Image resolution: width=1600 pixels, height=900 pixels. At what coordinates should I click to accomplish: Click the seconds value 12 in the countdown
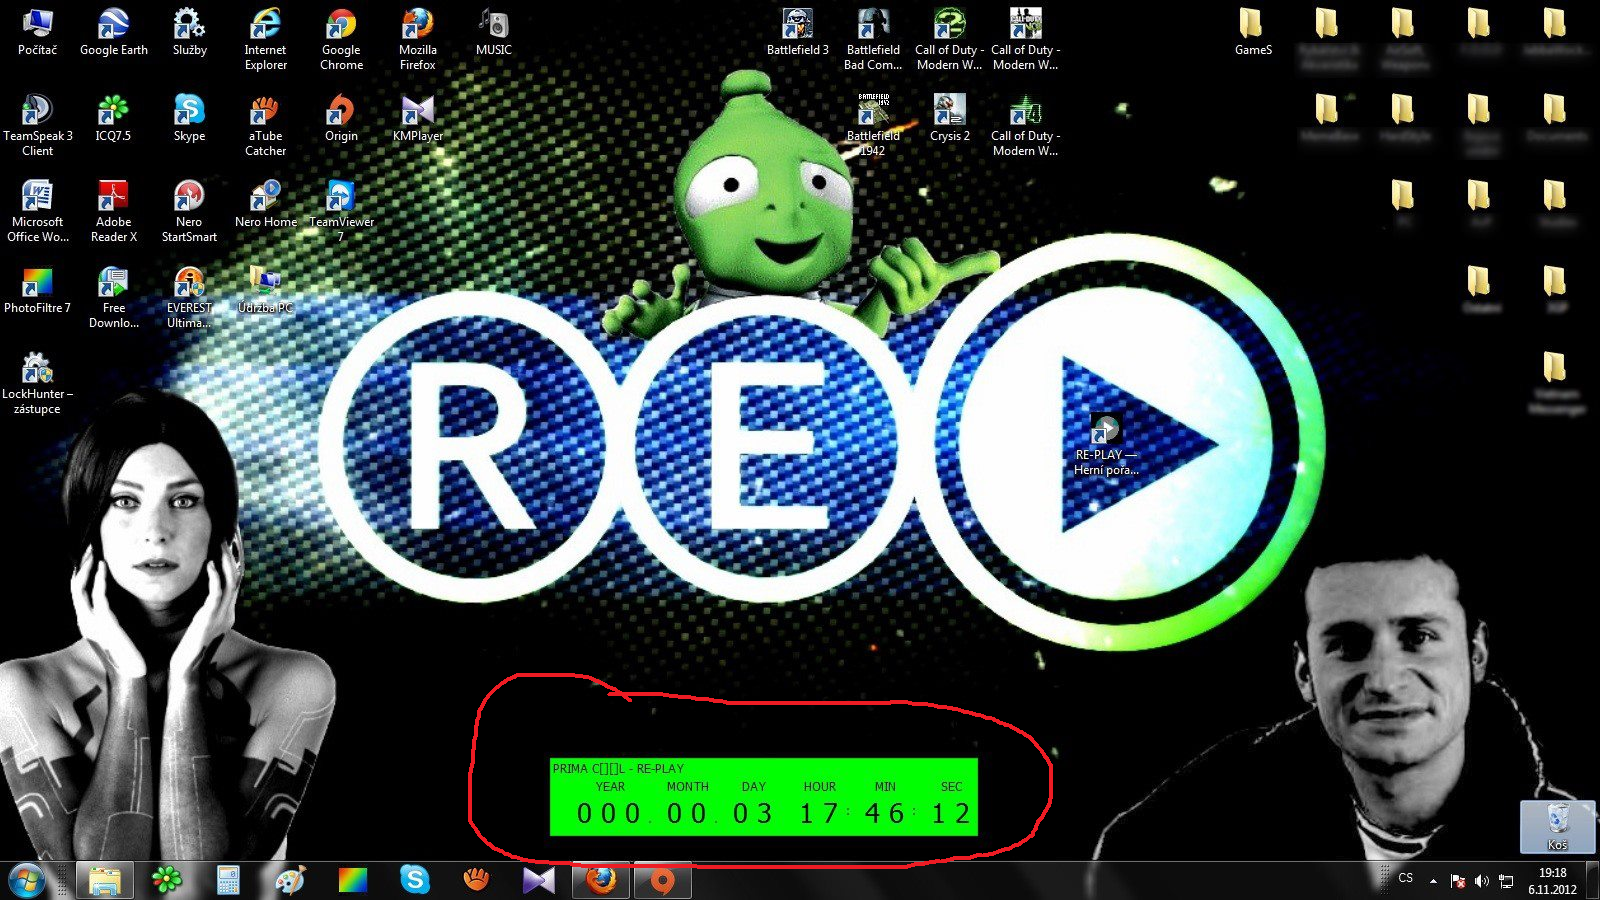click(951, 813)
